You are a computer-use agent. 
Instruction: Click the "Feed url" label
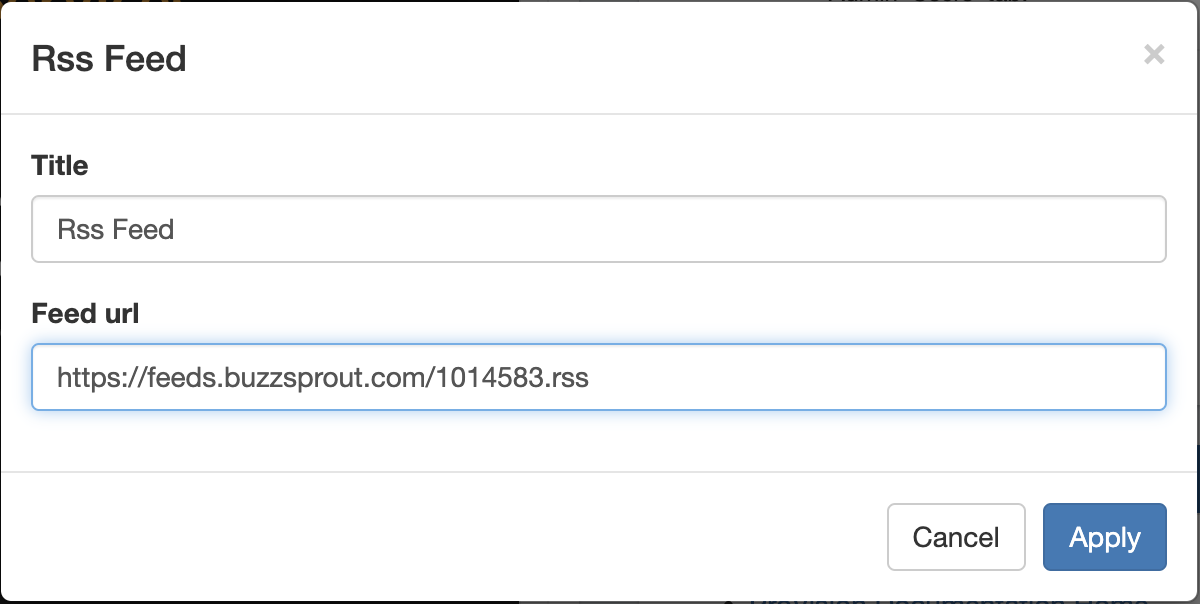click(85, 314)
